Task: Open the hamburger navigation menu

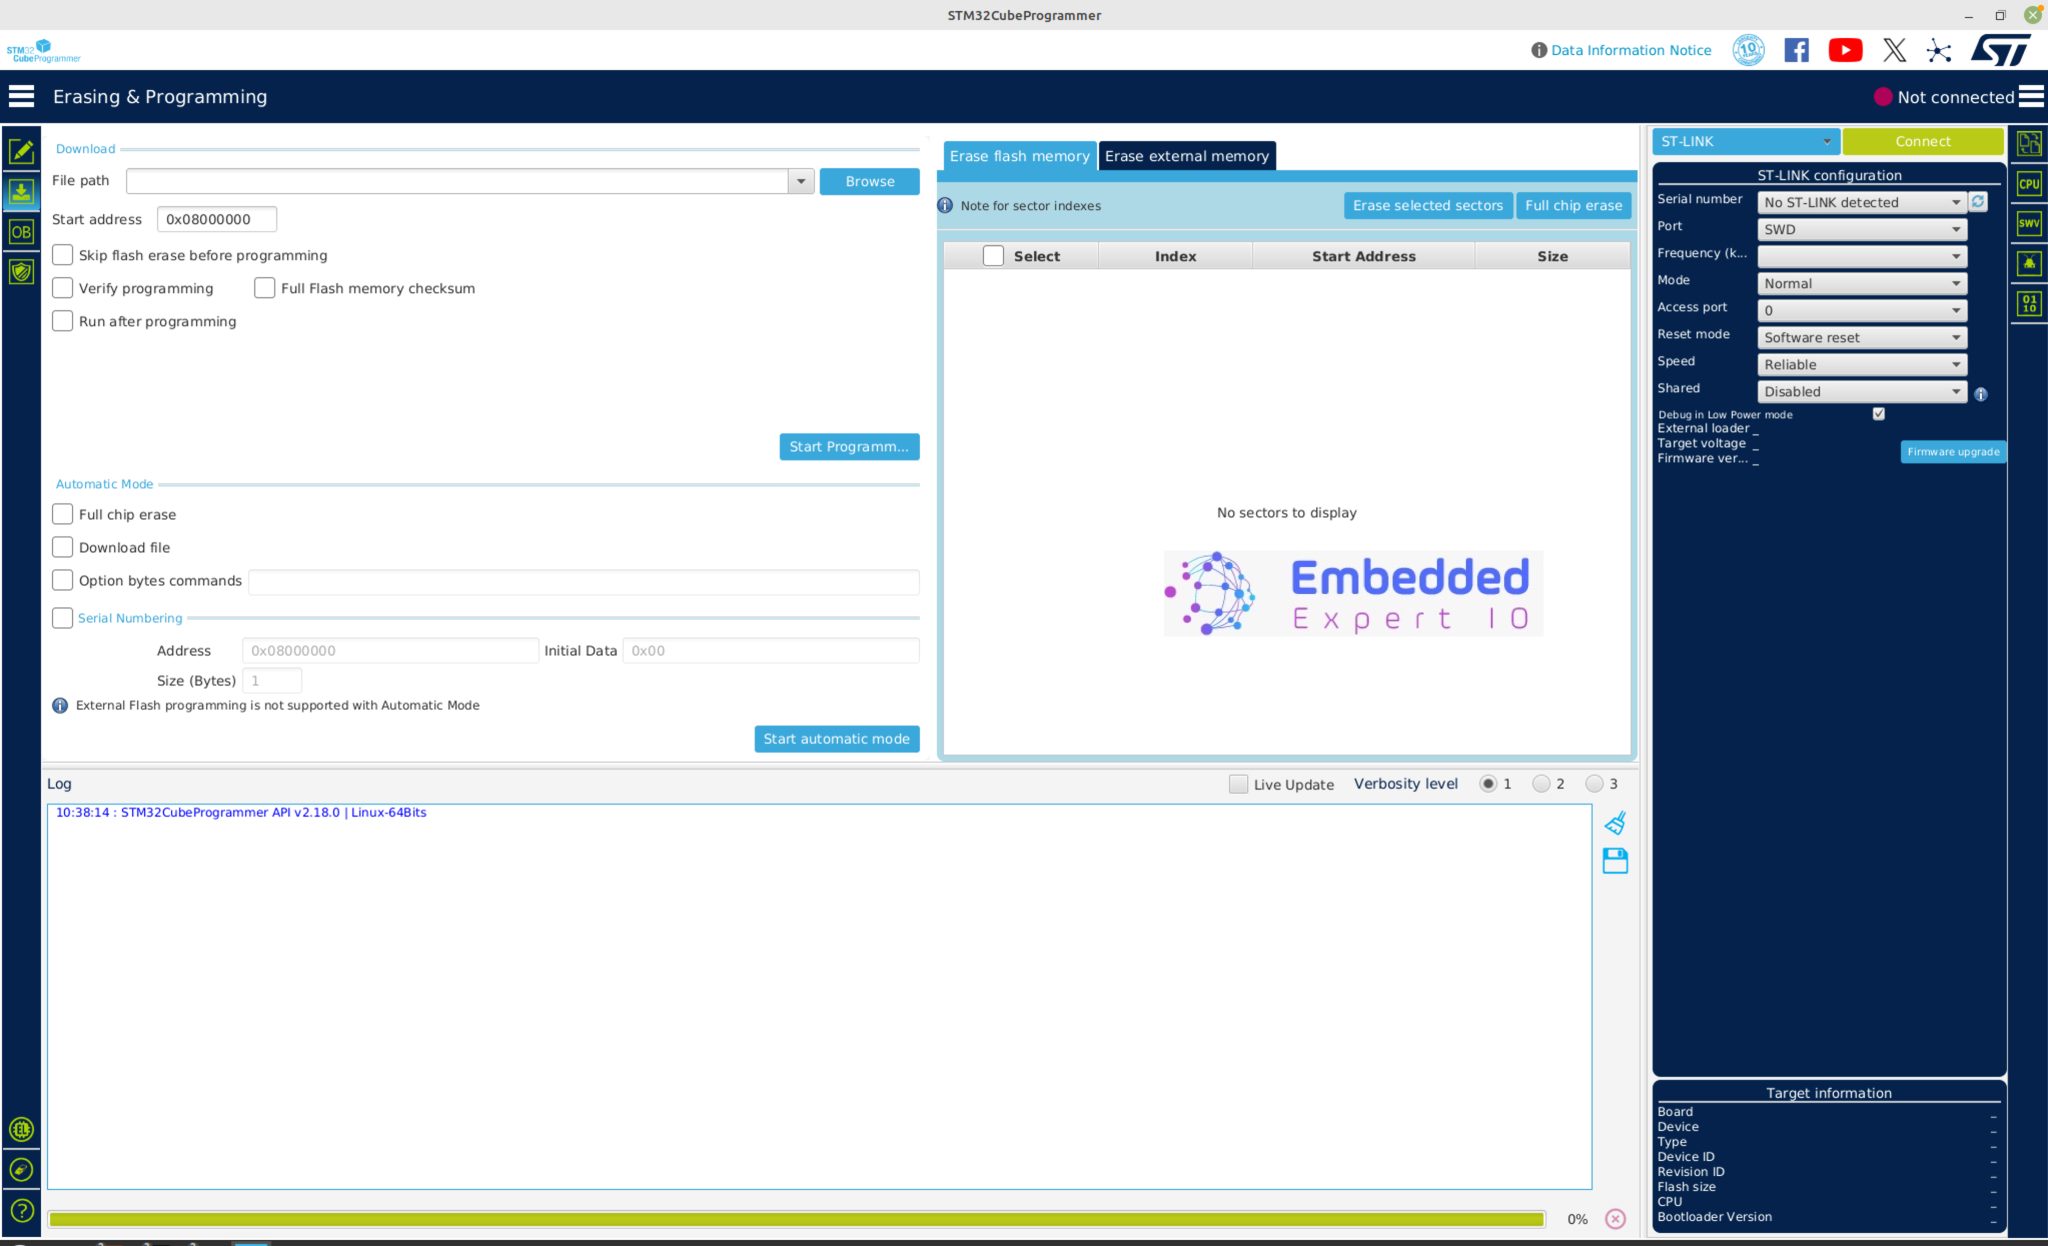Action: (x=21, y=95)
